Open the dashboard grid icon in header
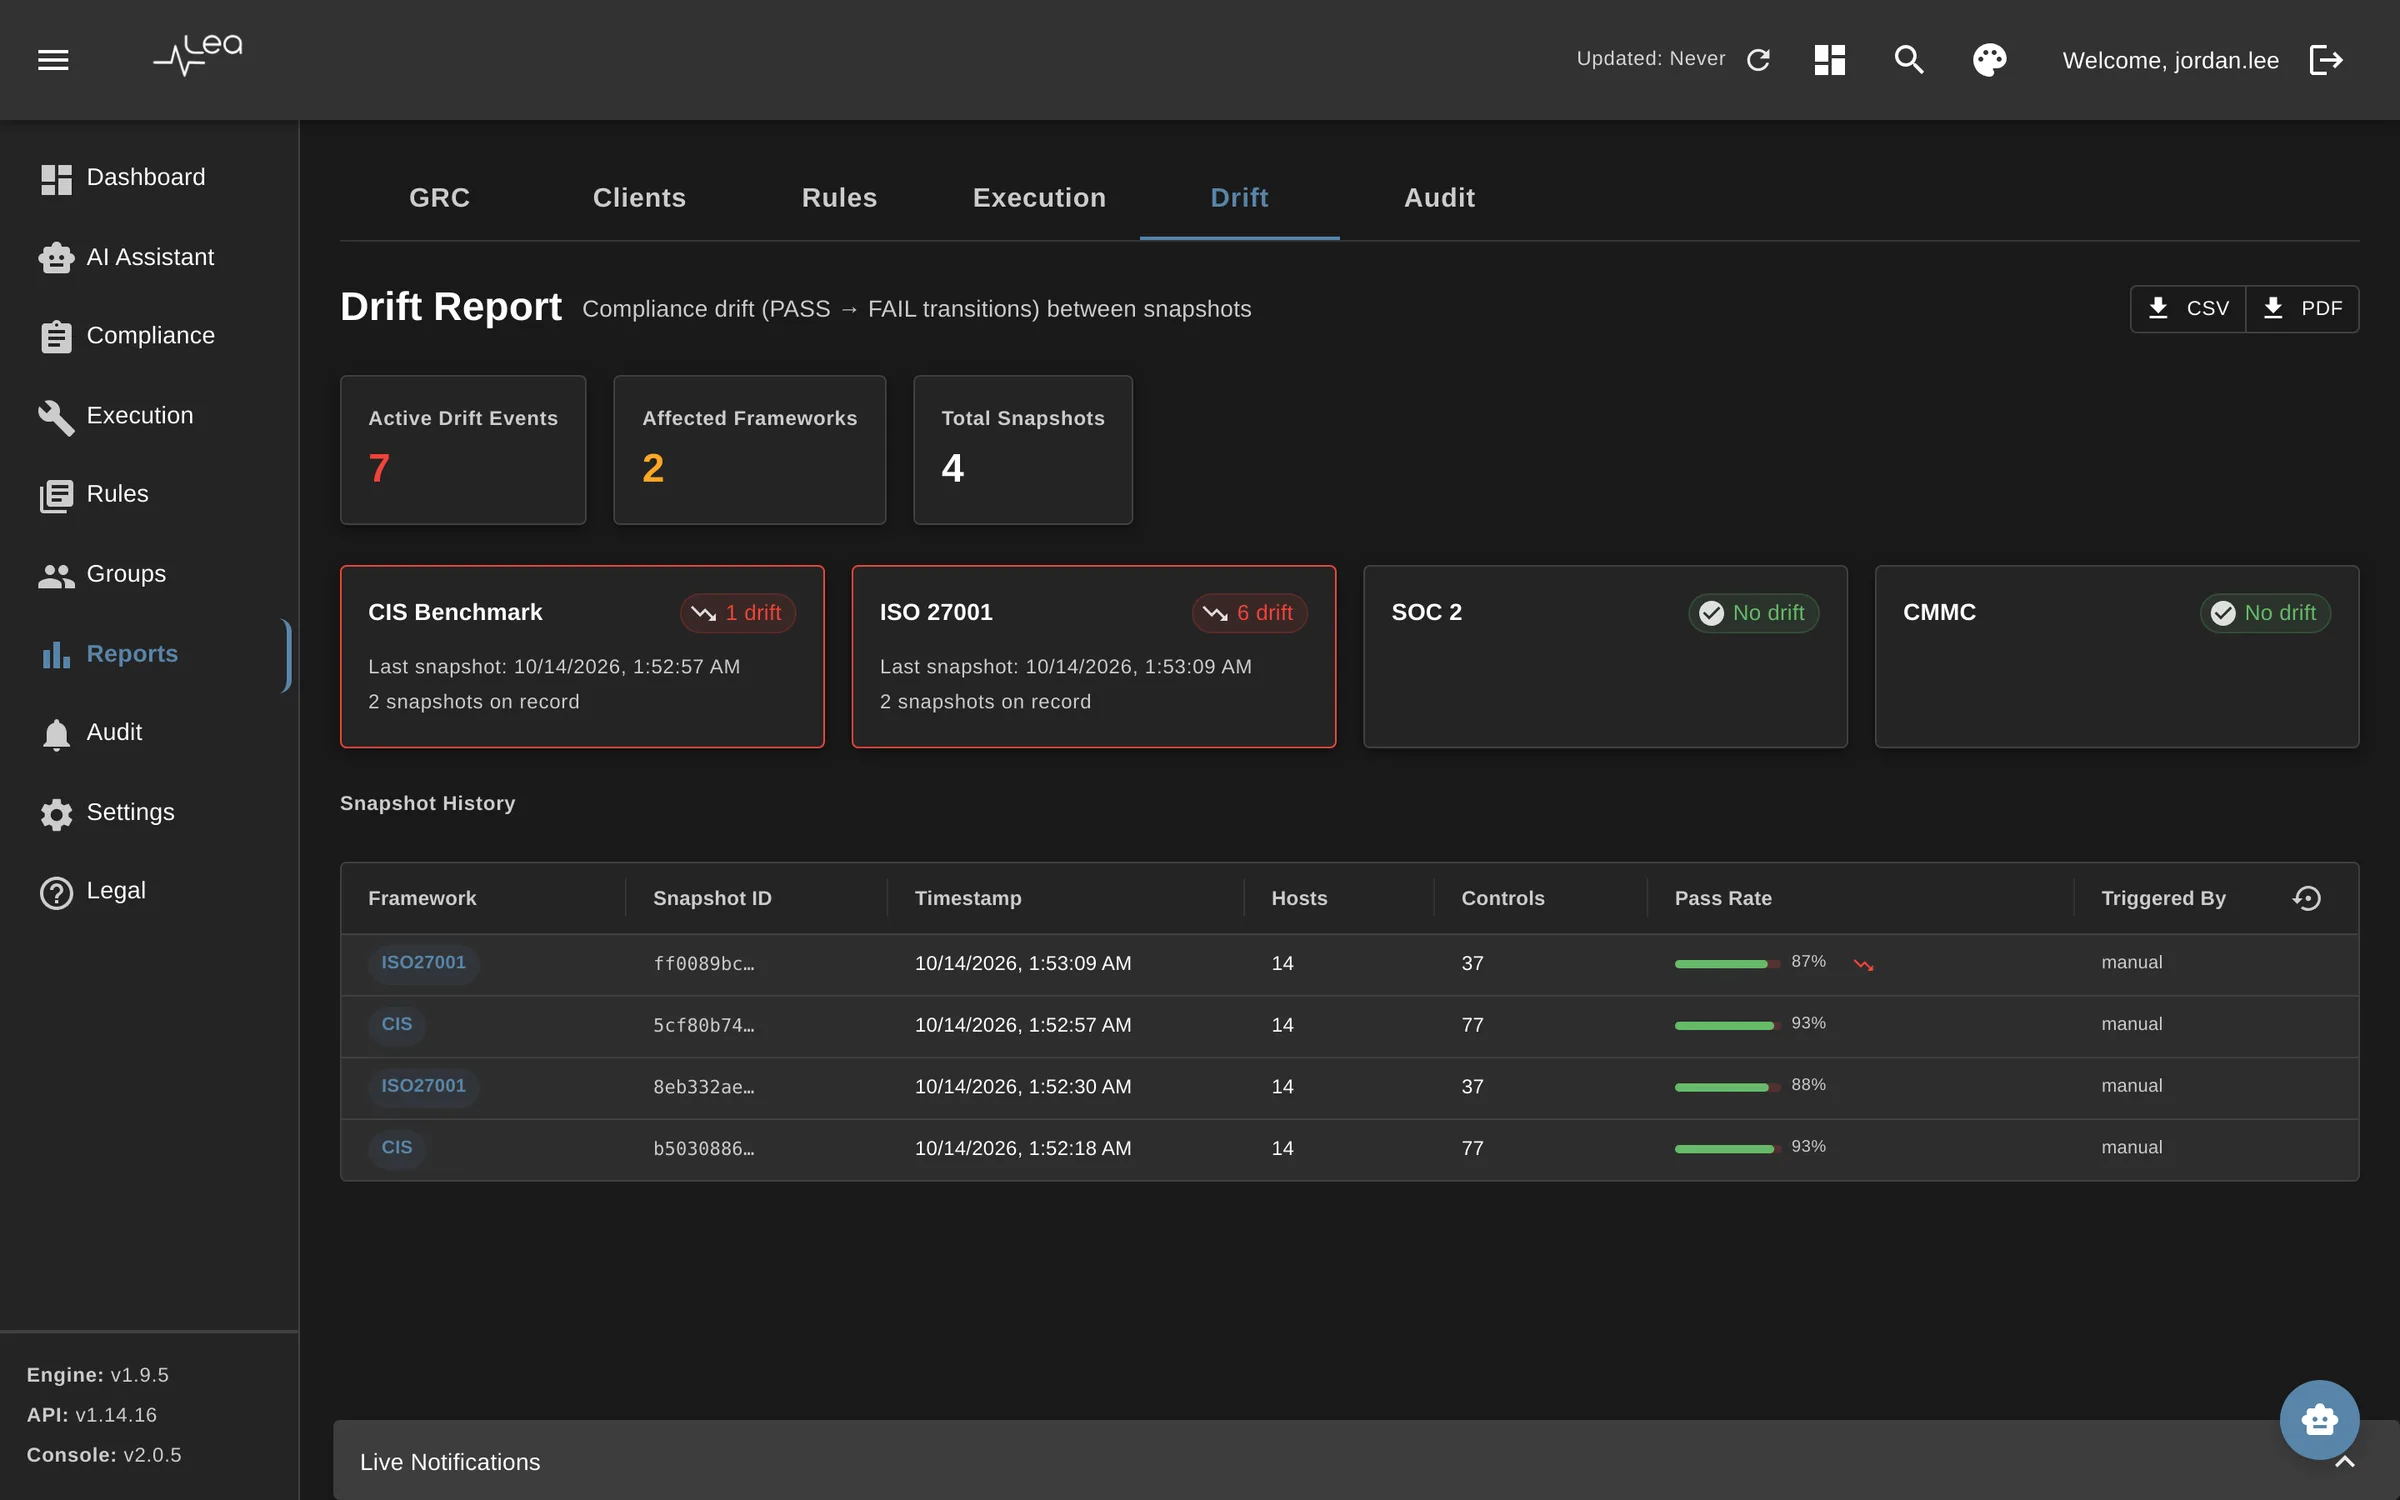2400x1500 pixels. click(x=1829, y=60)
